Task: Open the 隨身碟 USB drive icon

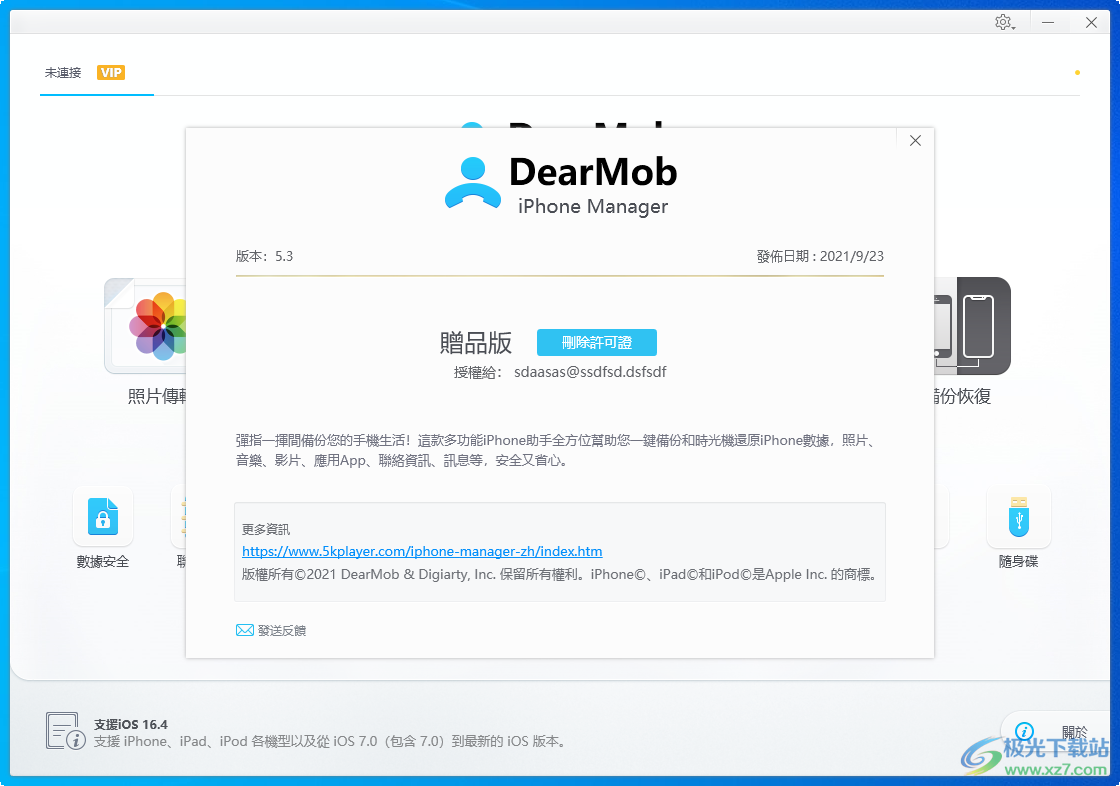Action: [x=1019, y=517]
